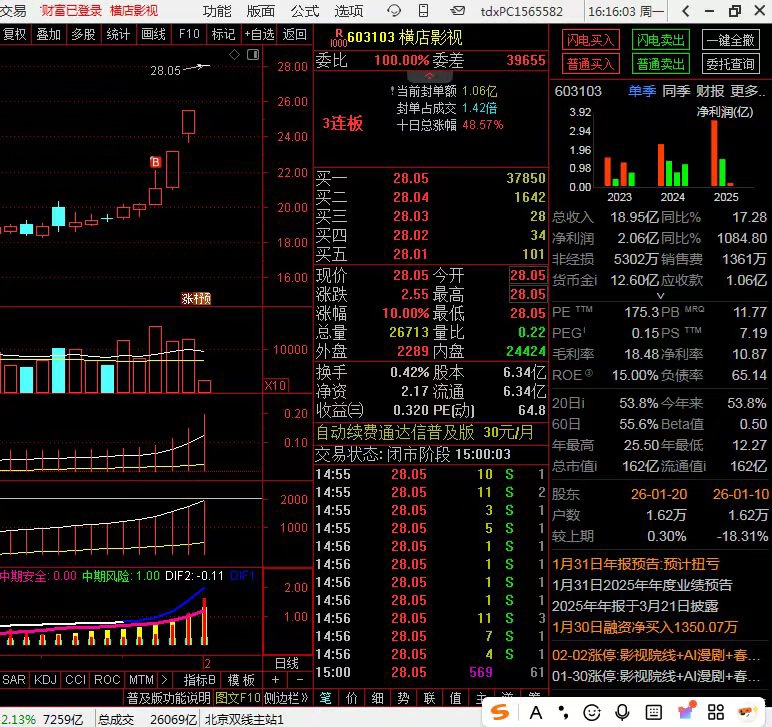Click the 返回 toolbar button

tap(294, 34)
